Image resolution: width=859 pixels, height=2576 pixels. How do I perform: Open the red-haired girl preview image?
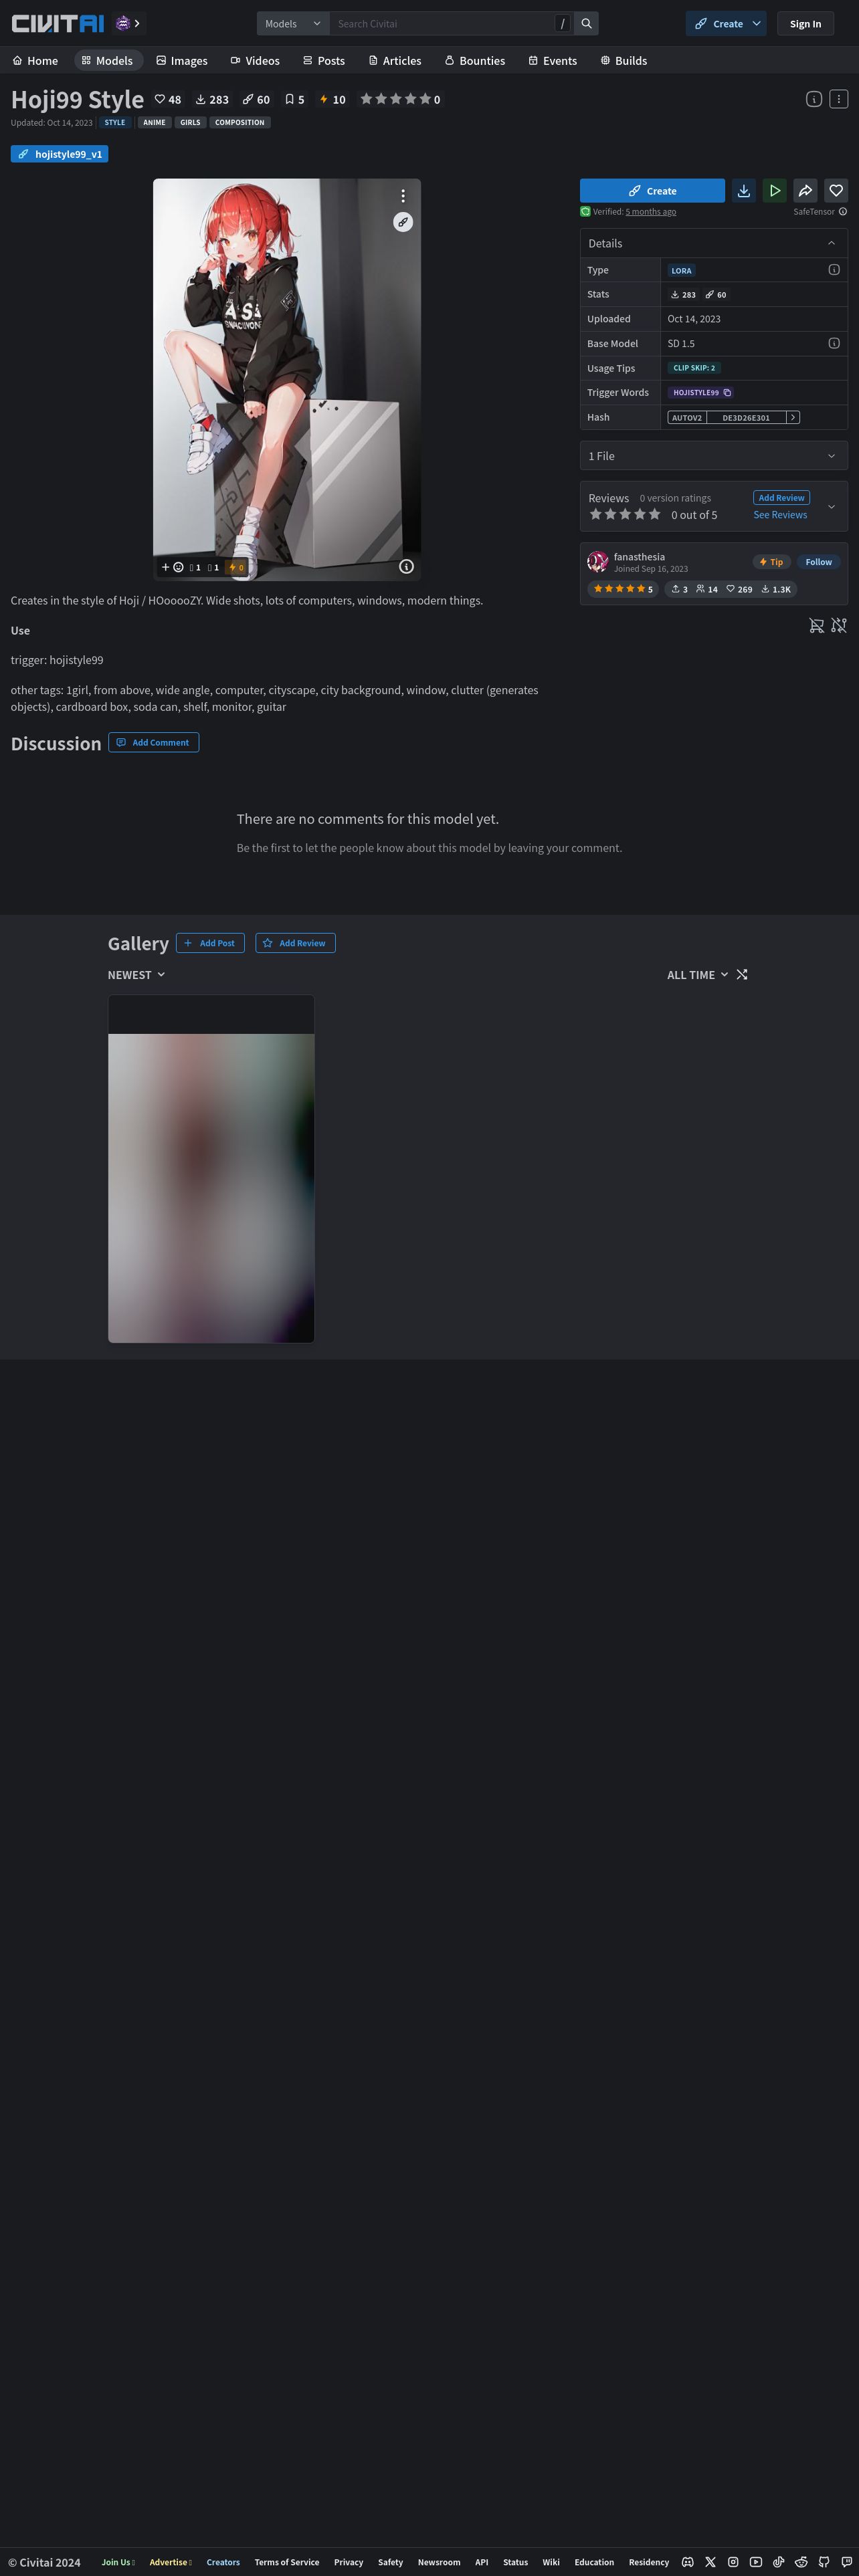coord(287,380)
